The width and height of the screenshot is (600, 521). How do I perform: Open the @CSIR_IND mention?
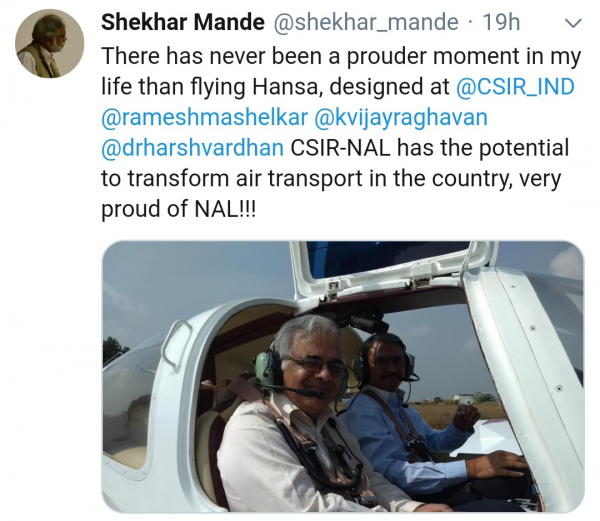point(515,87)
